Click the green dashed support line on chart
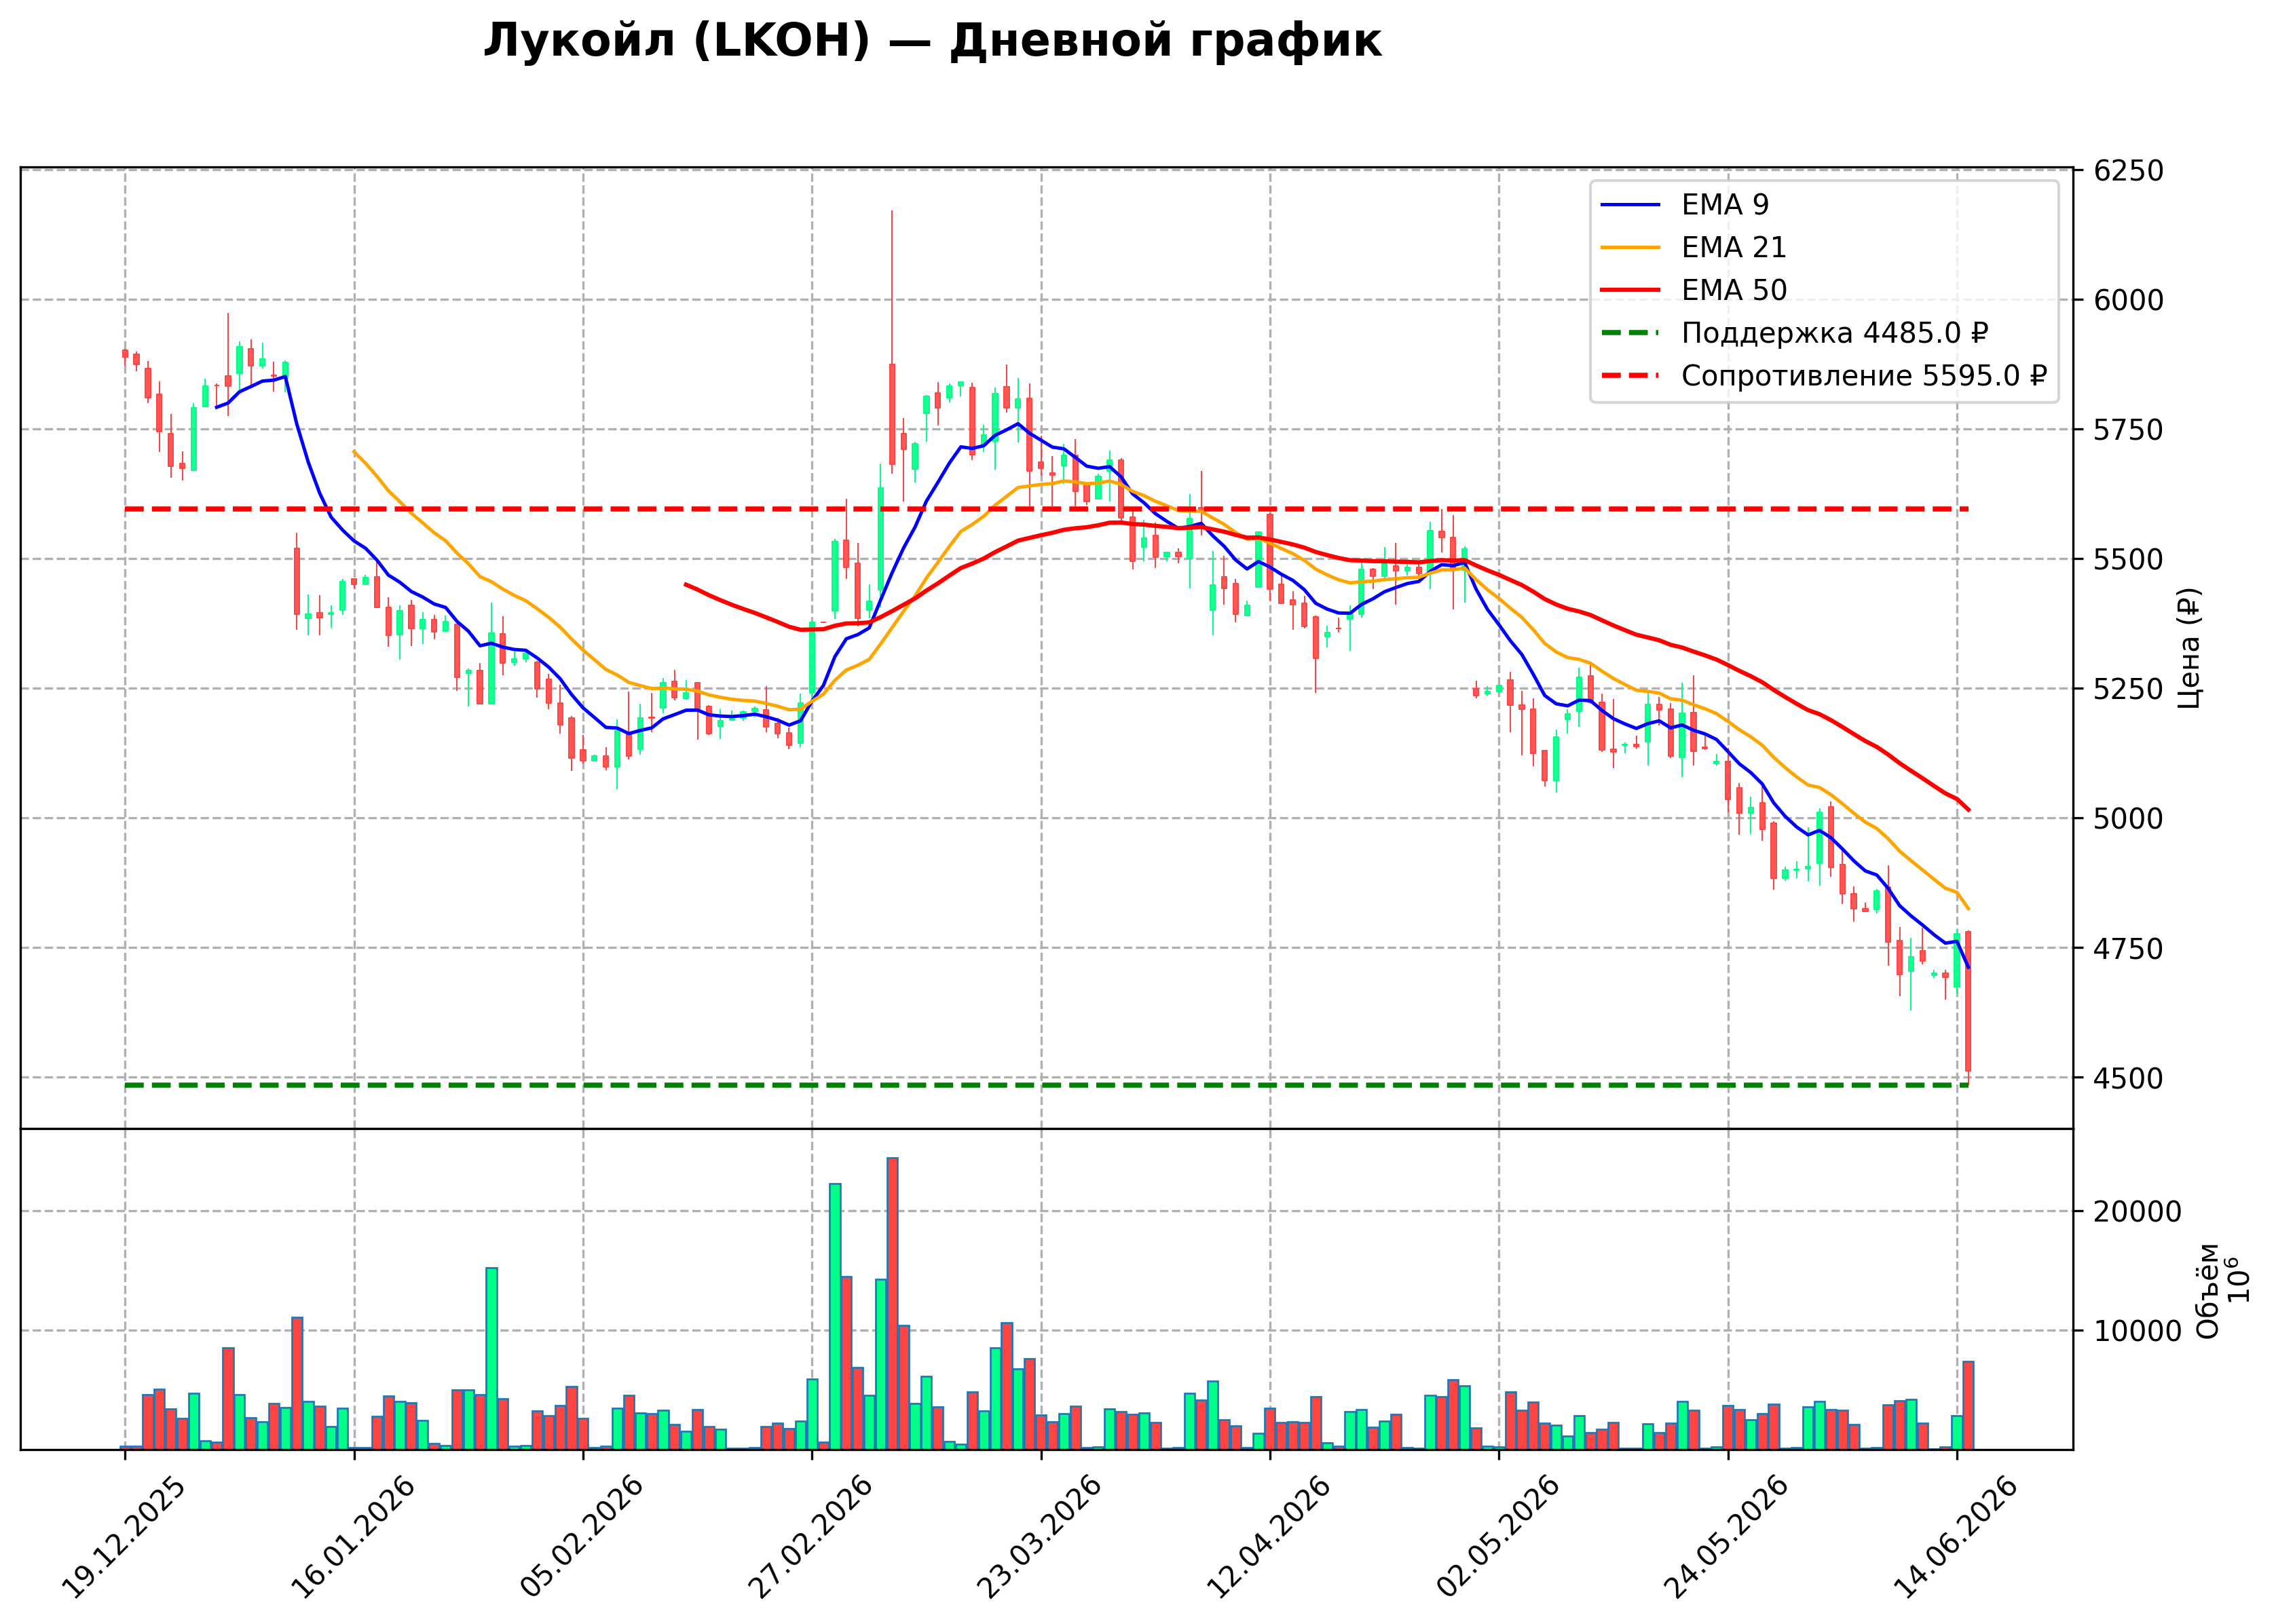This screenshot has width=2276, height=1624. [x=1046, y=1085]
